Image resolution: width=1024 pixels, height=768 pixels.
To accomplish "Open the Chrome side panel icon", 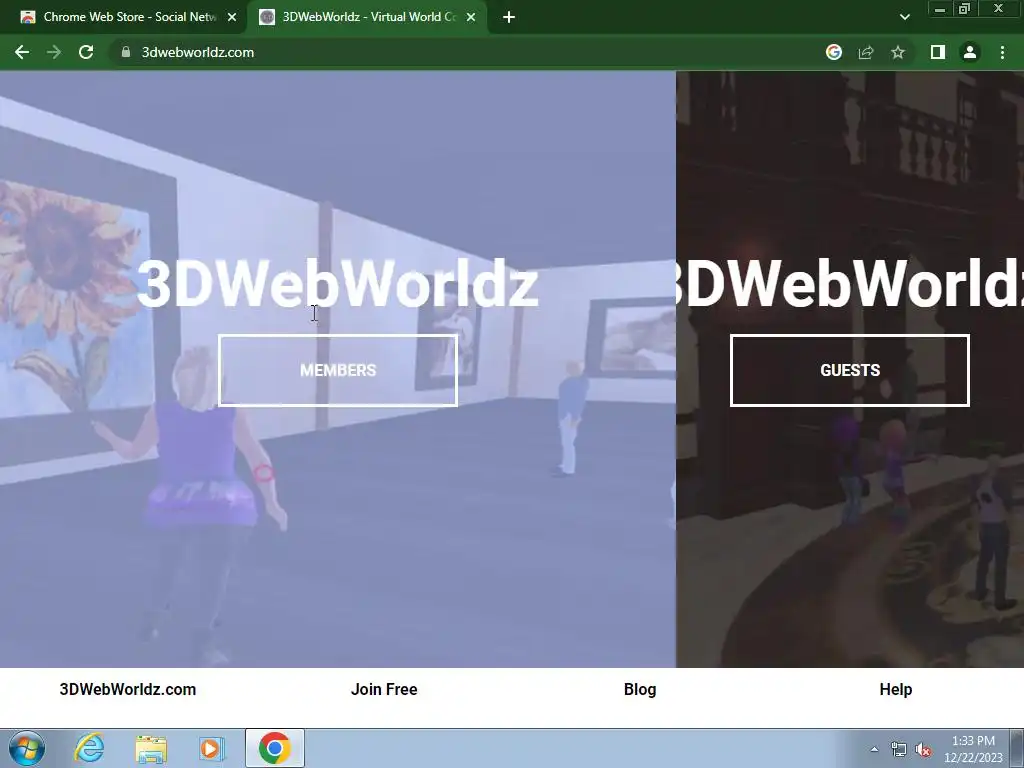I will [938, 52].
